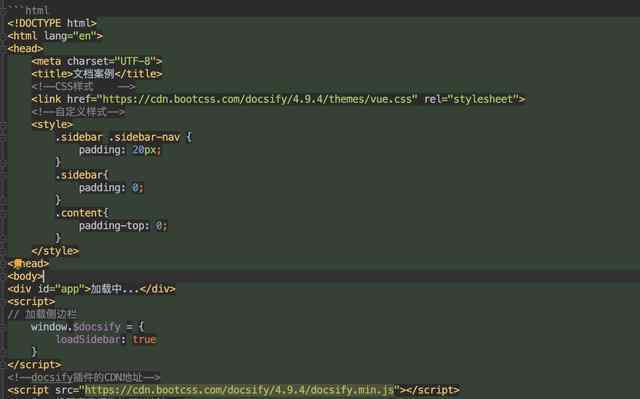640x399 pixels.
Task: Click the html language tag after the backticks
Action: [x=37, y=10]
